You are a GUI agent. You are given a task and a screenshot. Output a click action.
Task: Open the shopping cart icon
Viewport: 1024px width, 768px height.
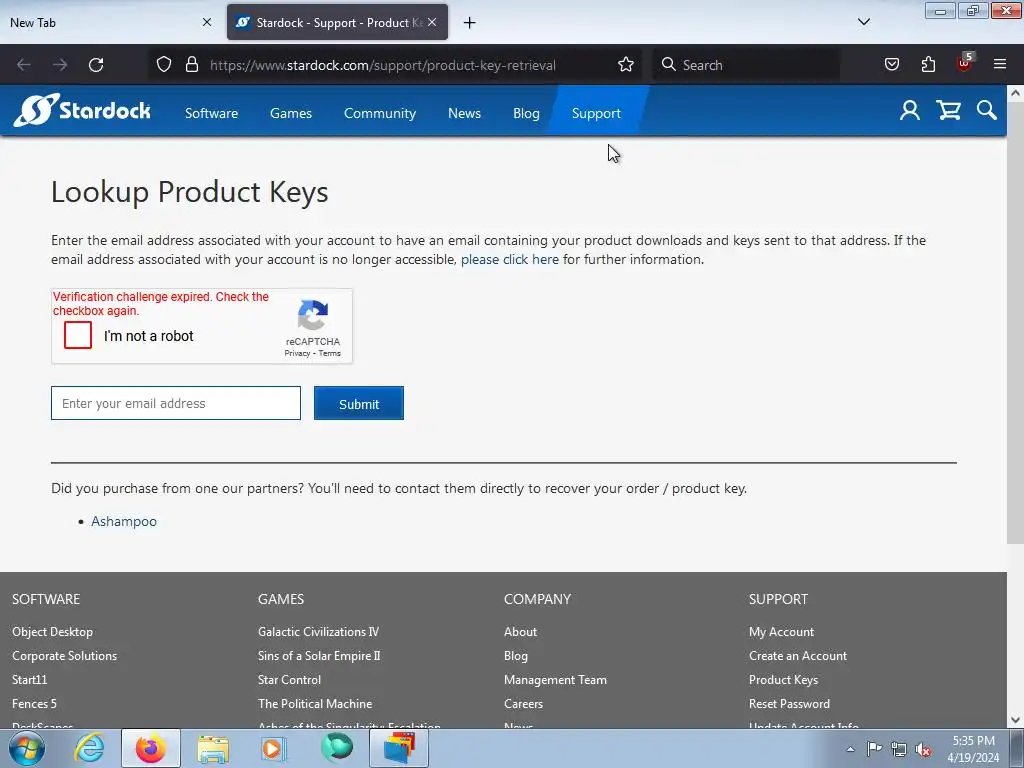pyautogui.click(x=948, y=110)
